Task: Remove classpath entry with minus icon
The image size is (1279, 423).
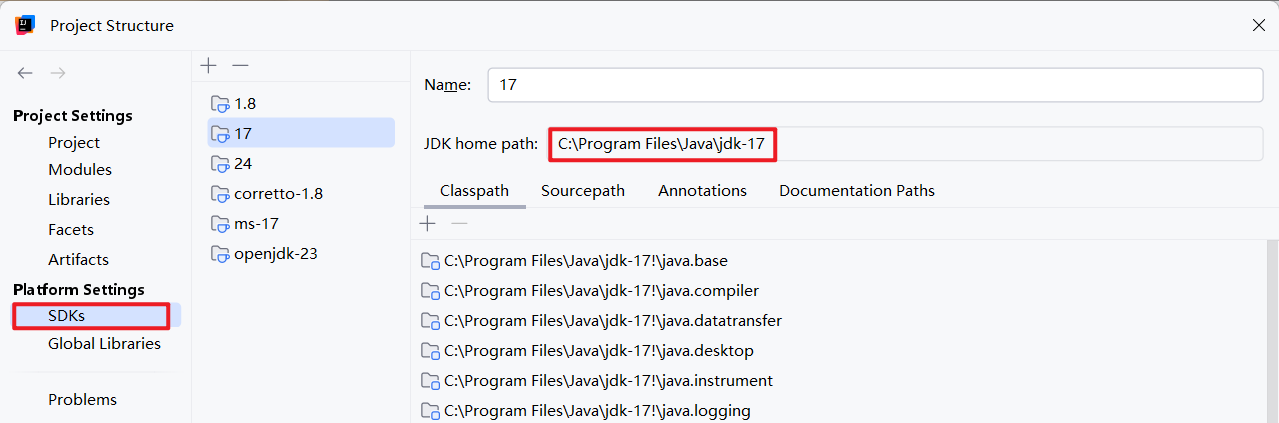Action: 459,223
